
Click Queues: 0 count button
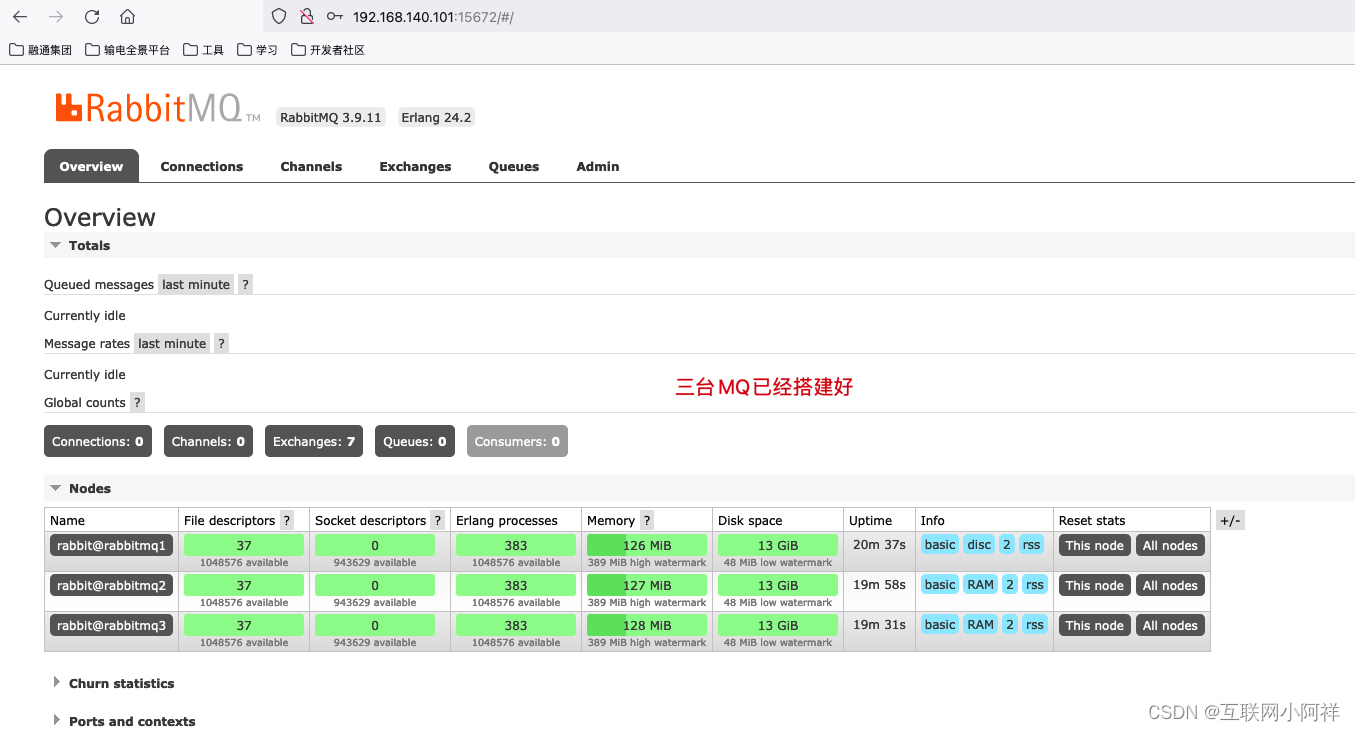415,441
